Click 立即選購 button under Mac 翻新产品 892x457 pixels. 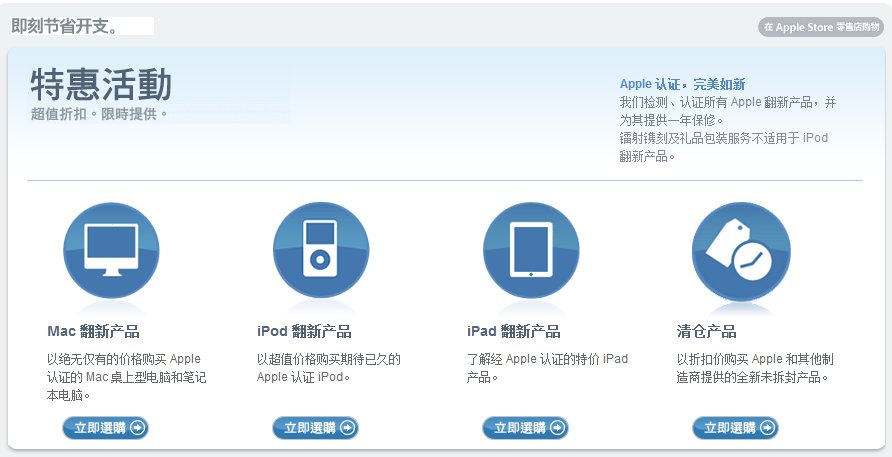coord(105,428)
